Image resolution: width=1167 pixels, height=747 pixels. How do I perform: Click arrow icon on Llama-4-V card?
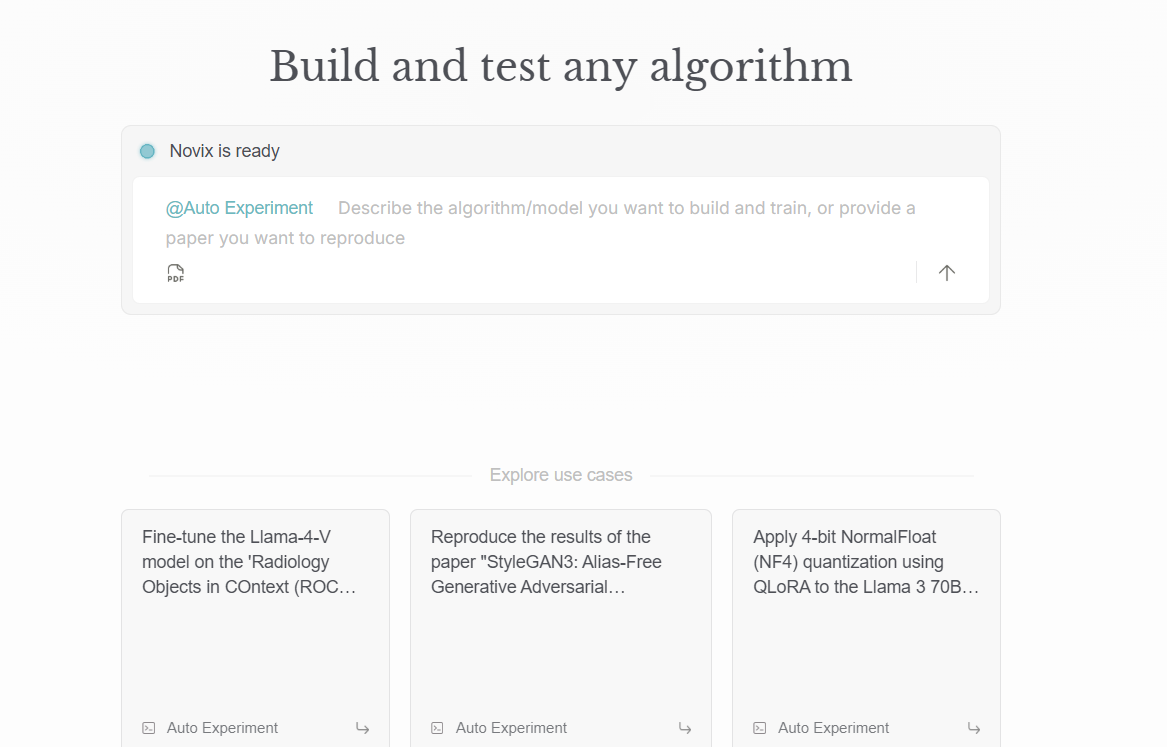(x=362, y=728)
